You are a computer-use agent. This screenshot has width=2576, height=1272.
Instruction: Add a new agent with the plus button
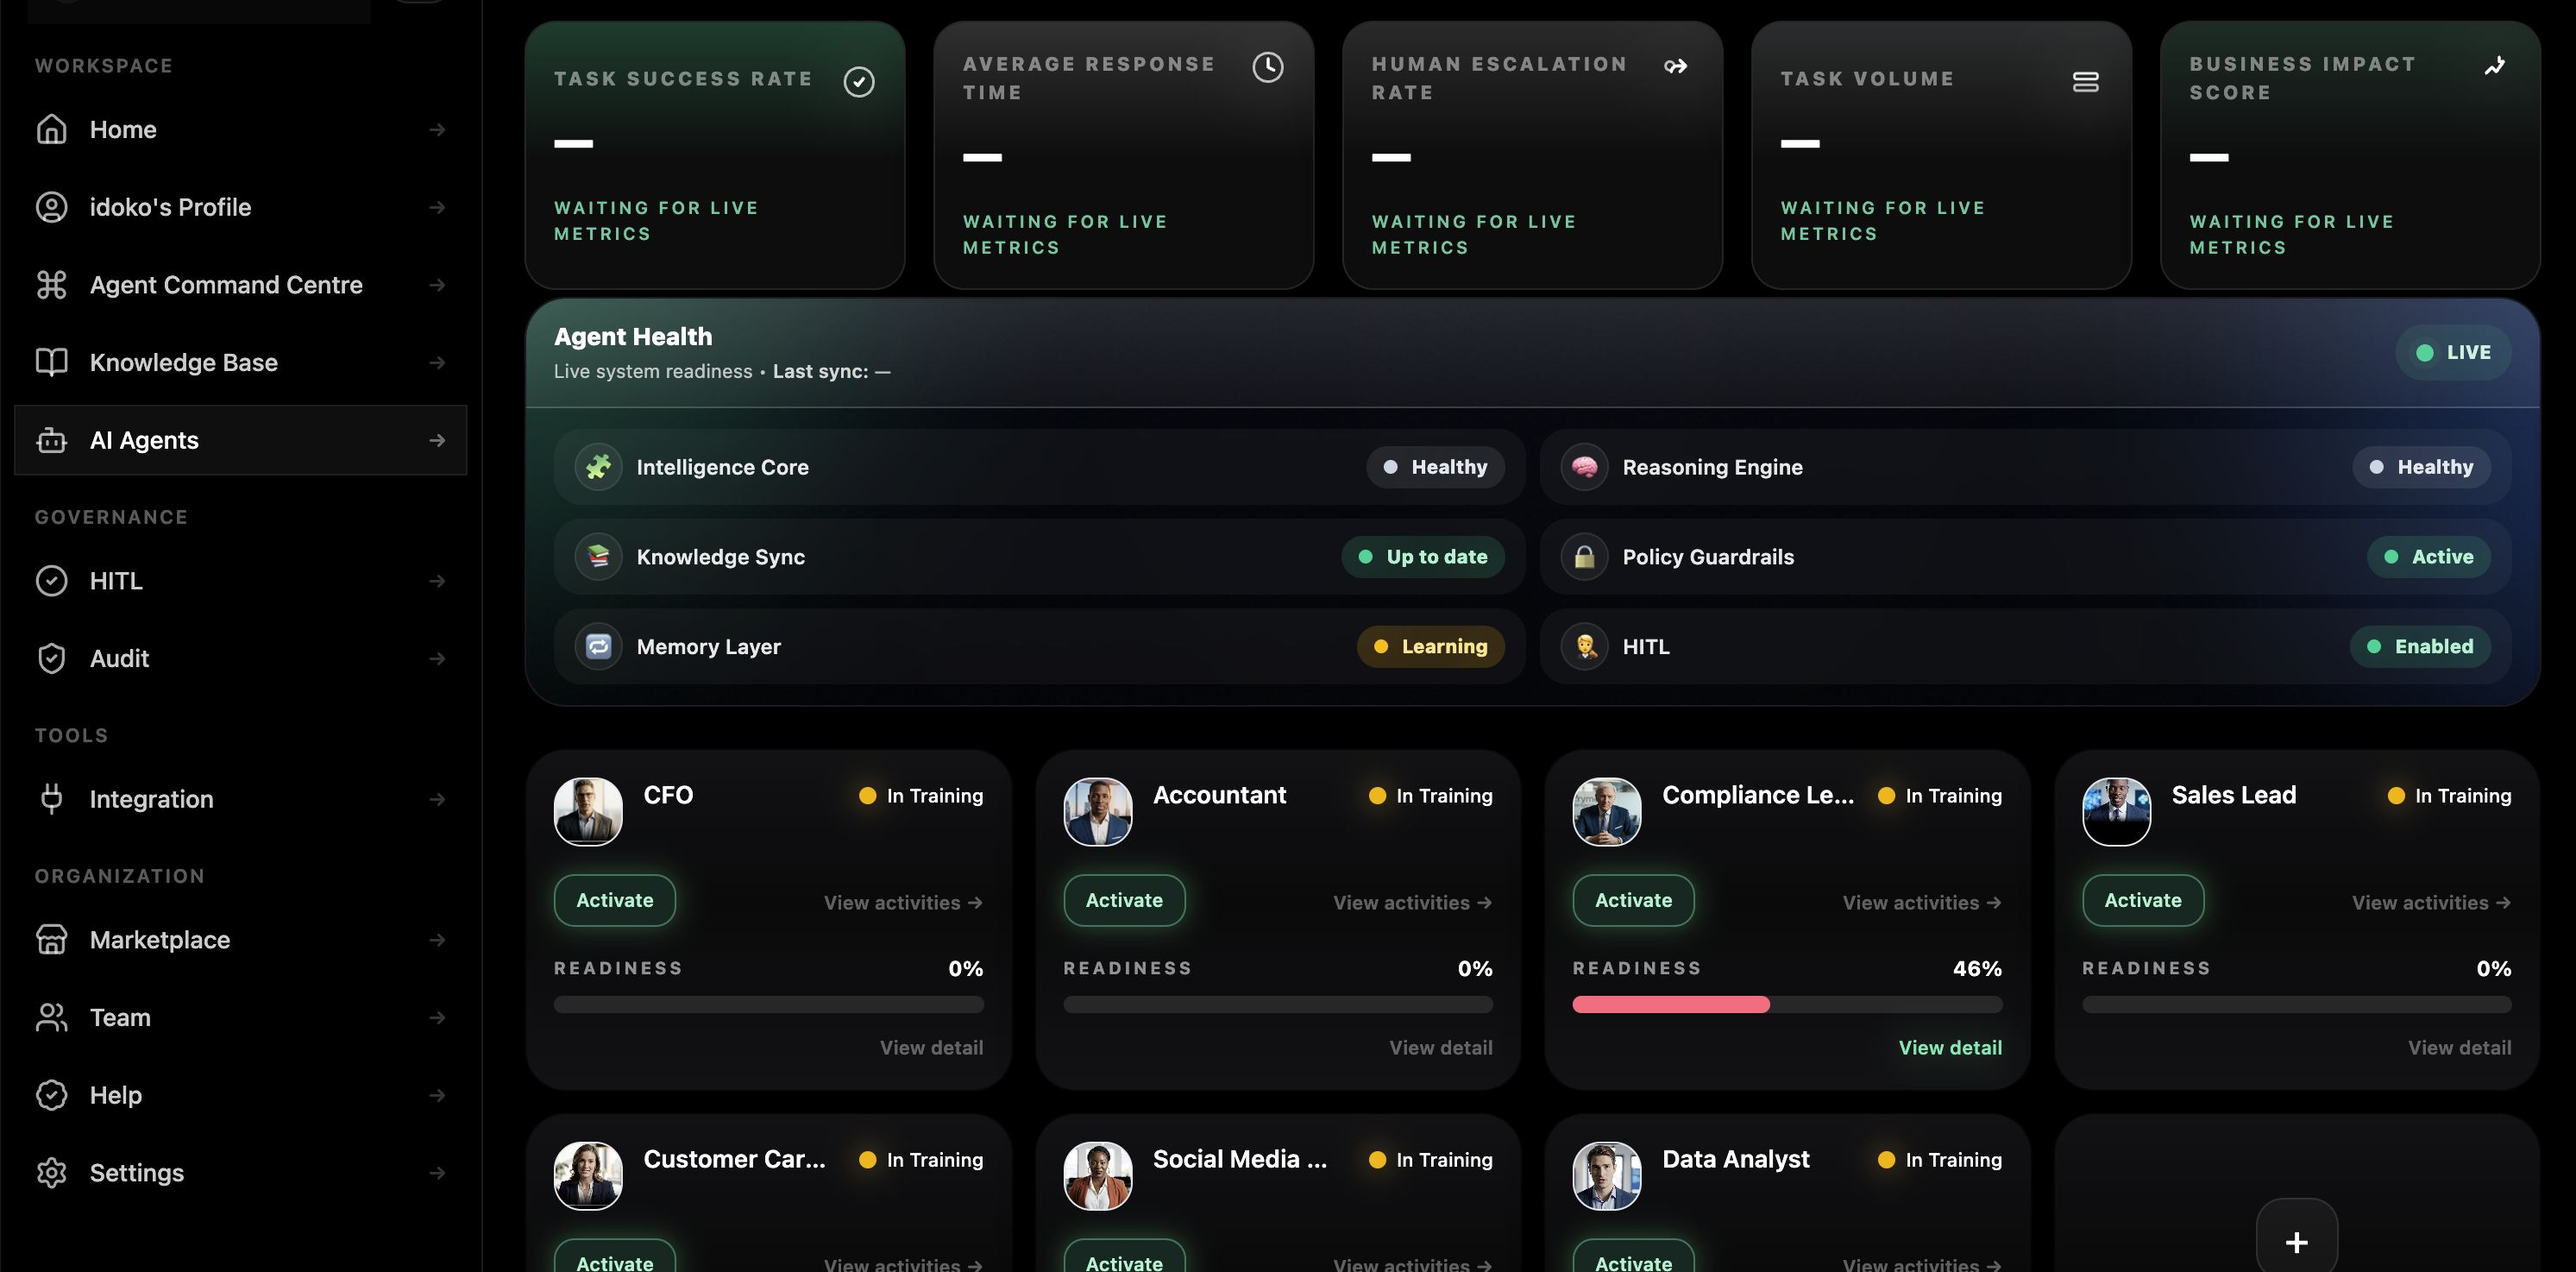[x=2297, y=1241]
